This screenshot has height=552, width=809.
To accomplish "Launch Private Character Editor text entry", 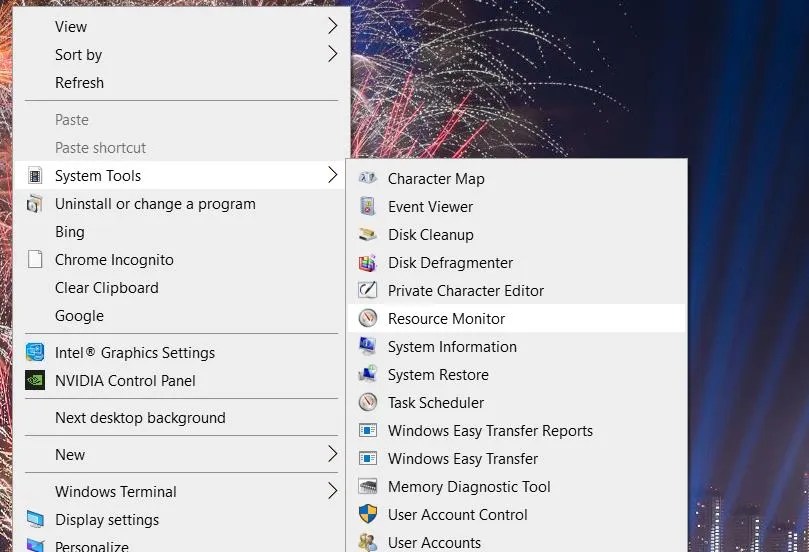I will point(466,290).
